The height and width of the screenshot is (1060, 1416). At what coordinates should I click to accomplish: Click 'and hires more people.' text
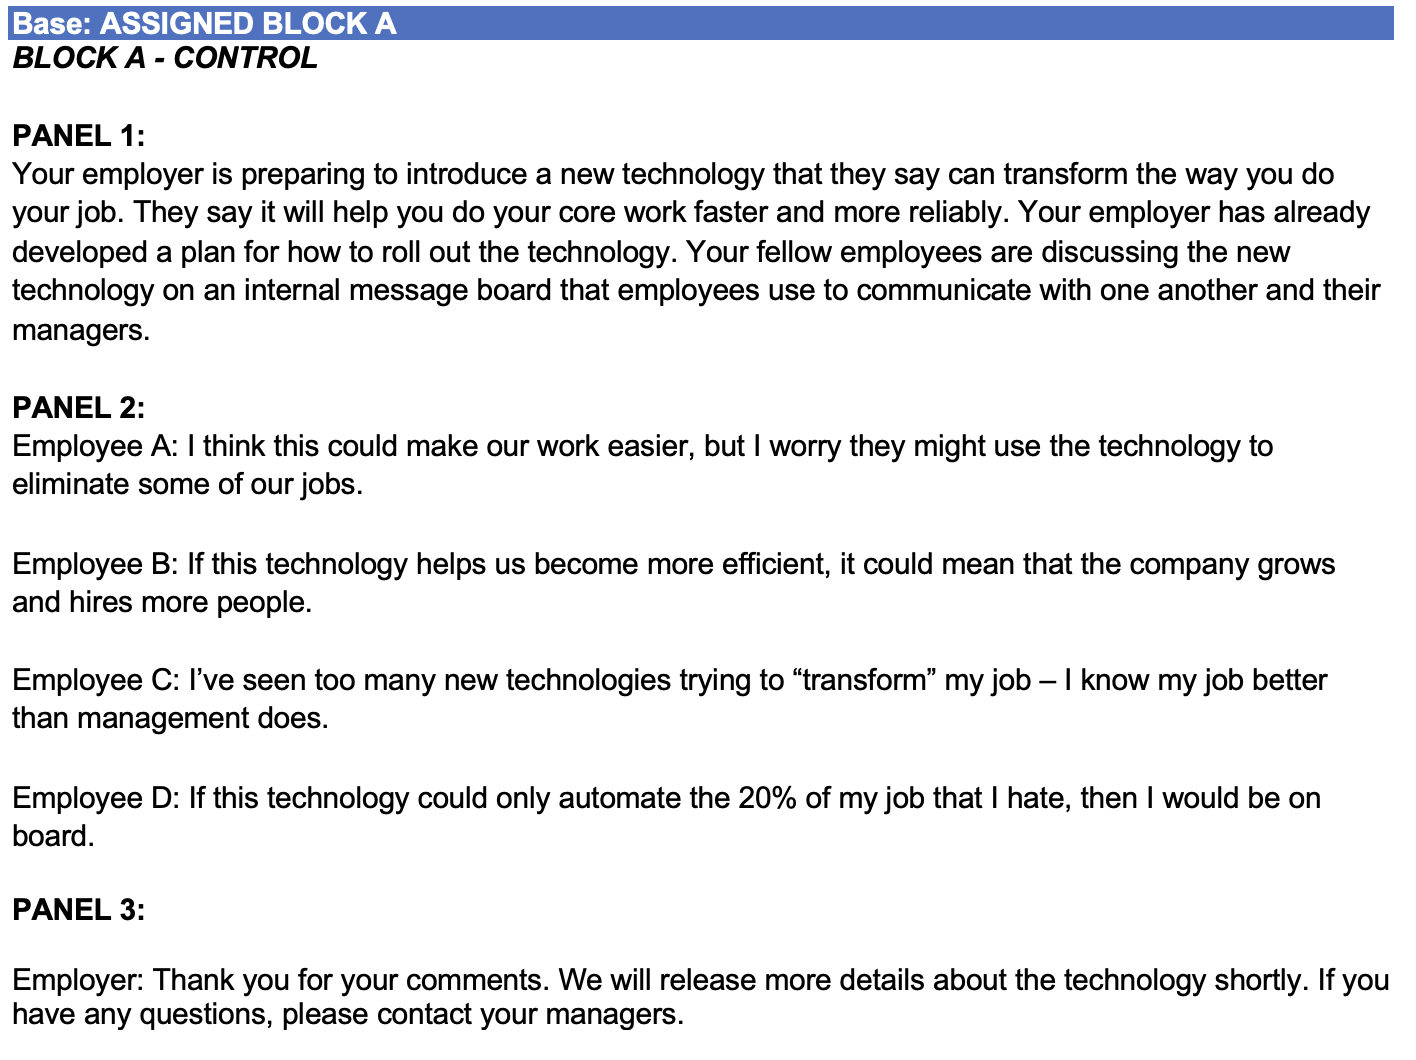[162, 603]
